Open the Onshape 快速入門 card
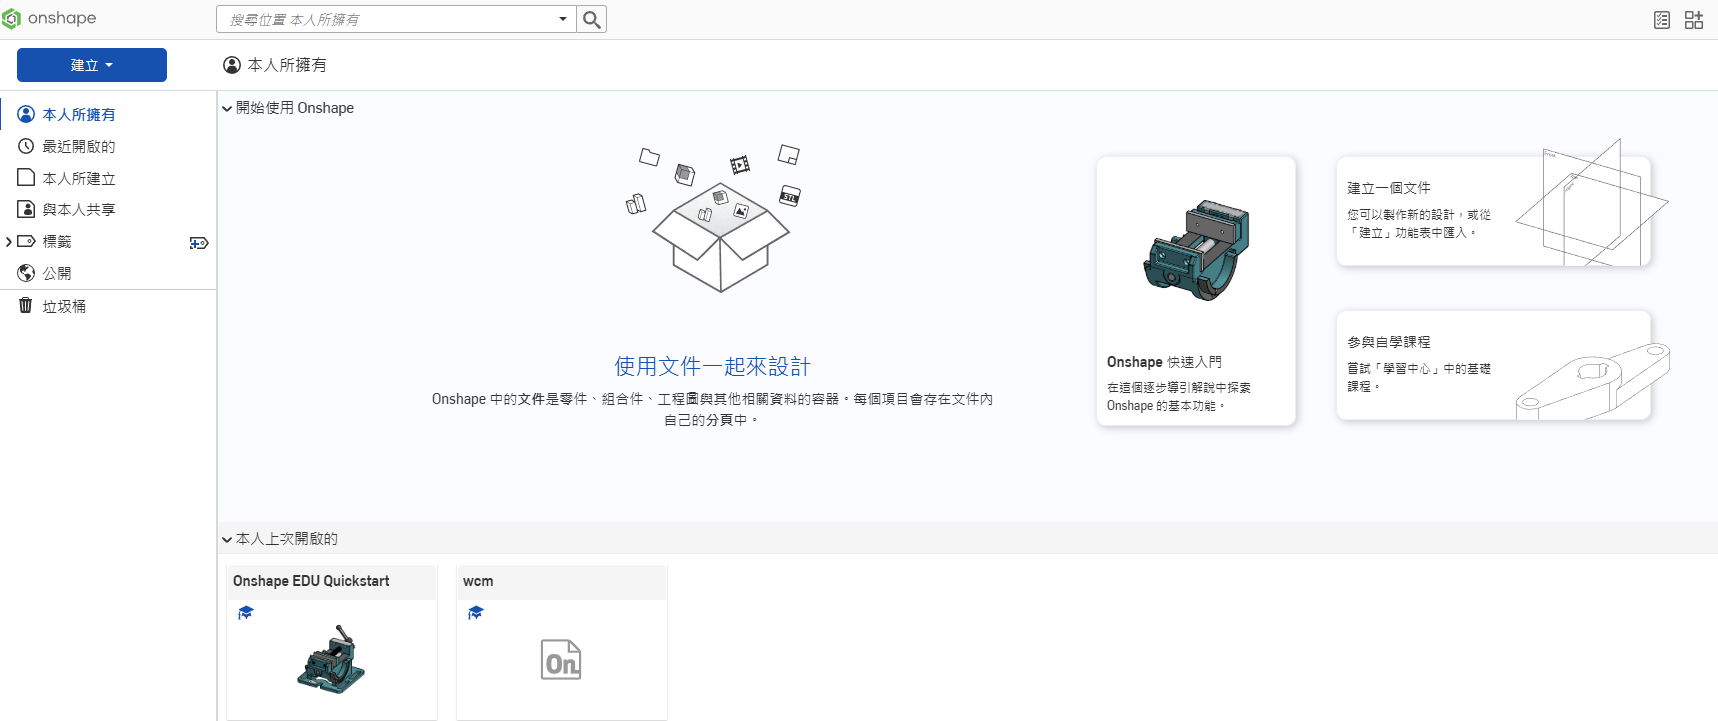 [x=1196, y=291]
